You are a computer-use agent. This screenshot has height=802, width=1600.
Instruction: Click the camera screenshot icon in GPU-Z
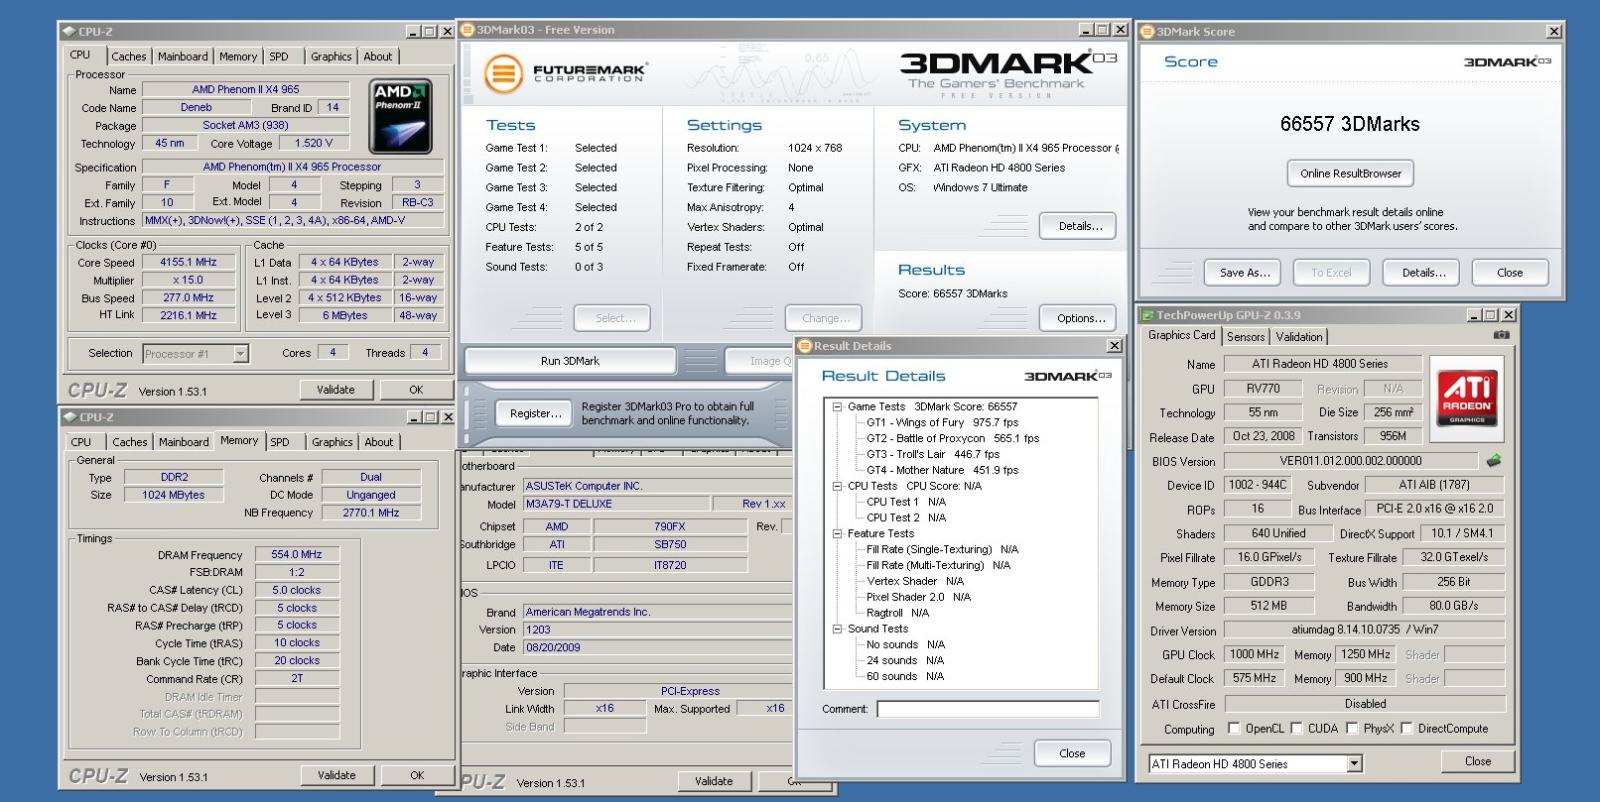(x=1501, y=335)
